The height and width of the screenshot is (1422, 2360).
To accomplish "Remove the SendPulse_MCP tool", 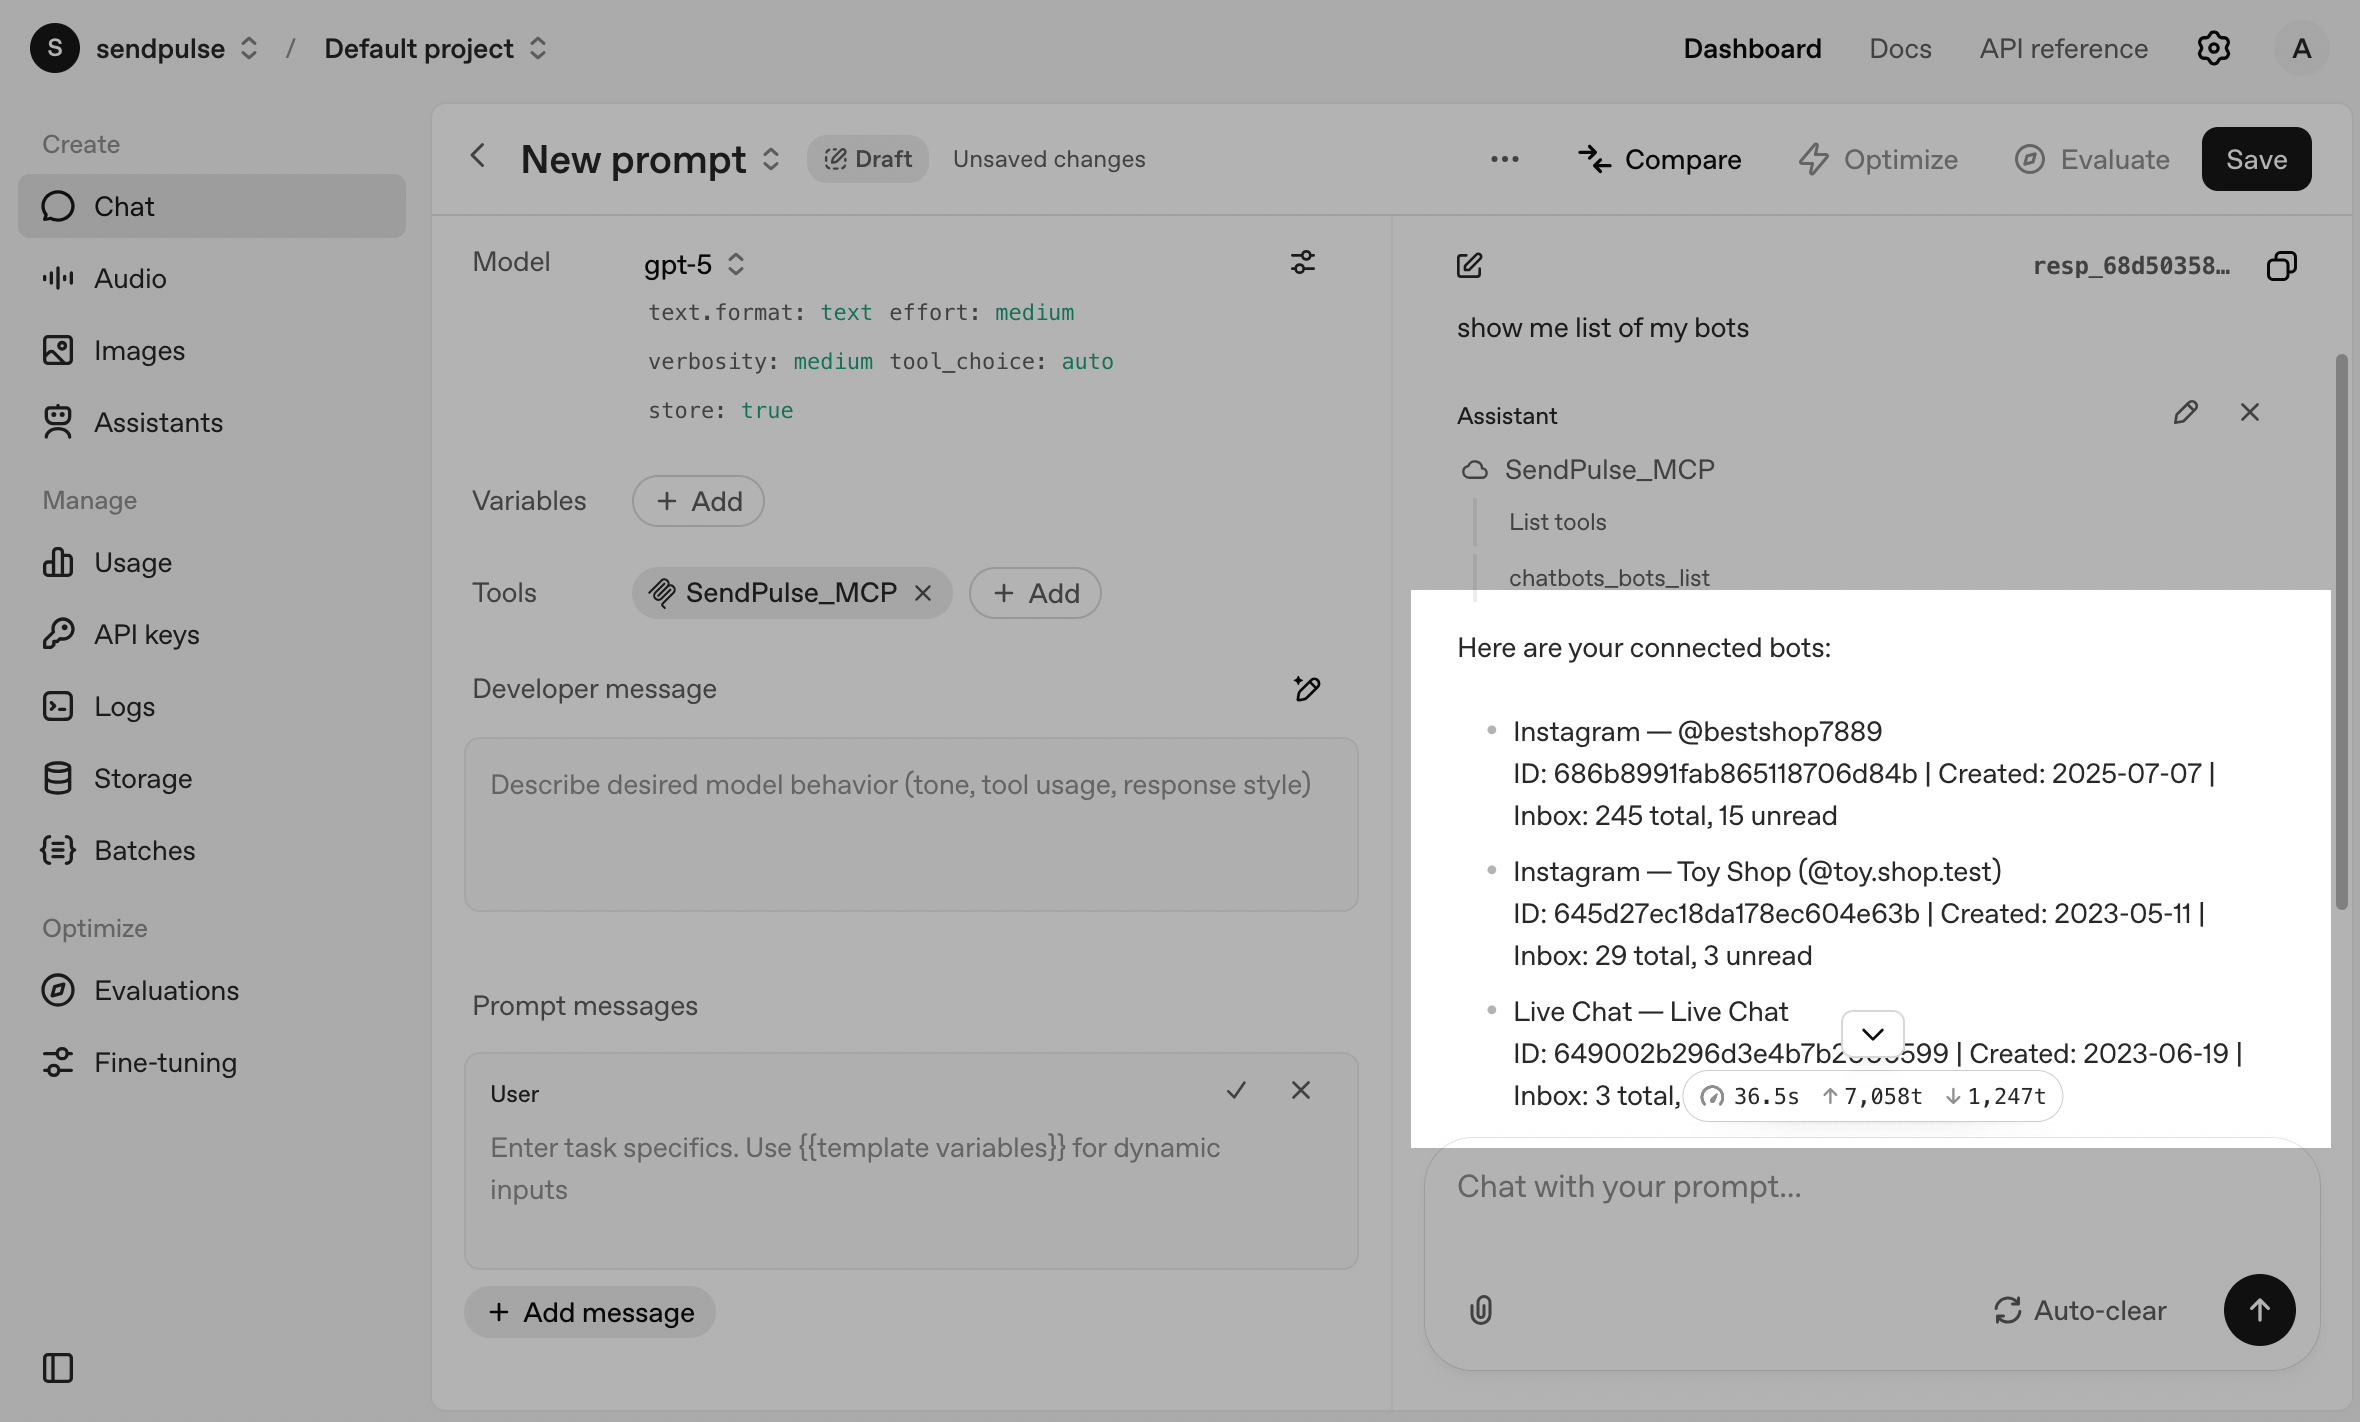I will pyautogui.click(x=923, y=594).
